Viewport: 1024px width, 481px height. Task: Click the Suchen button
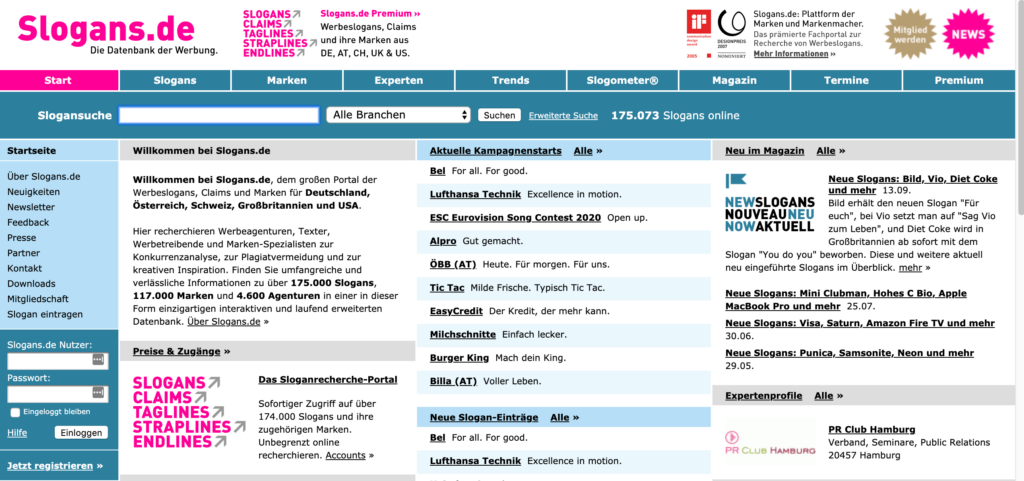point(500,116)
